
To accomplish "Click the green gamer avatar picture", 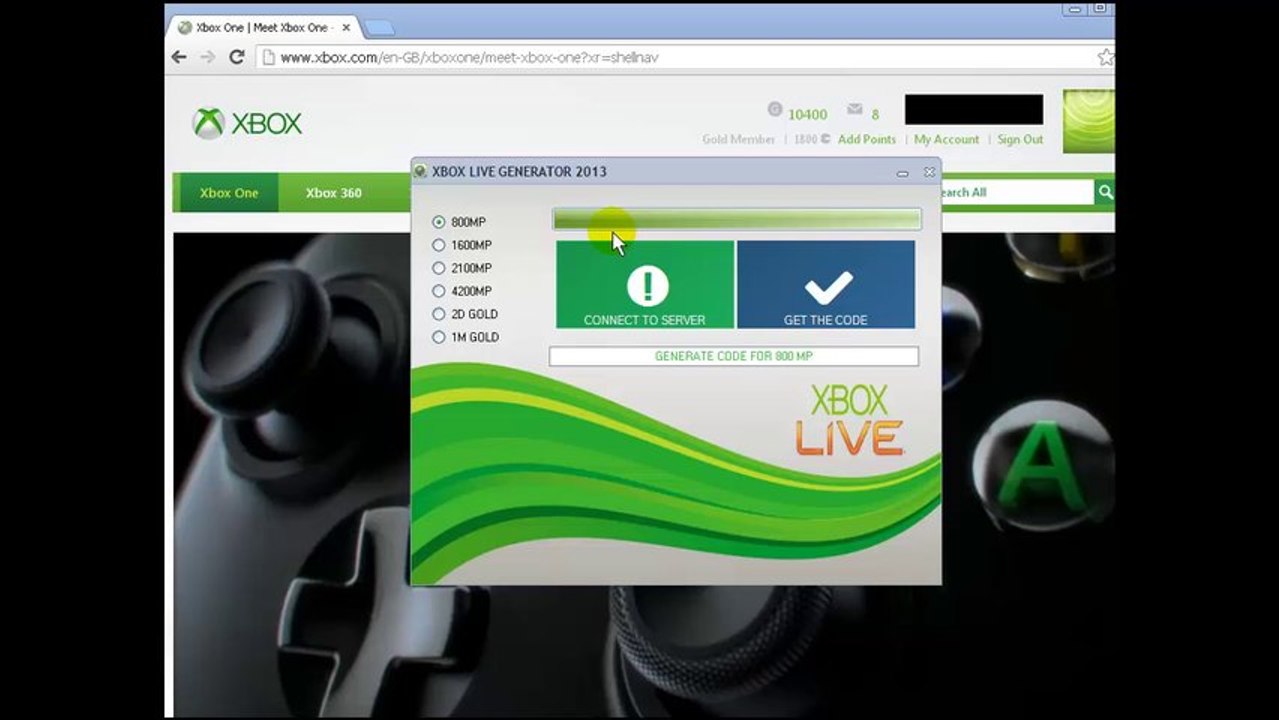I will pyautogui.click(x=1089, y=121).
